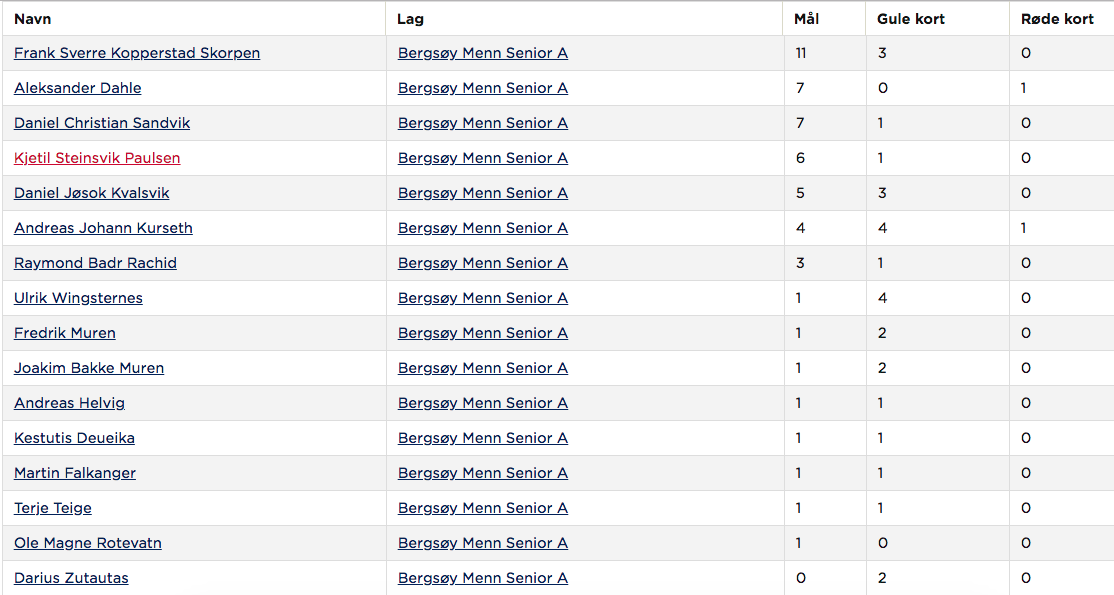Click the Mål column header
Viewport: 1114px width, 595px height.
[806, 19]
